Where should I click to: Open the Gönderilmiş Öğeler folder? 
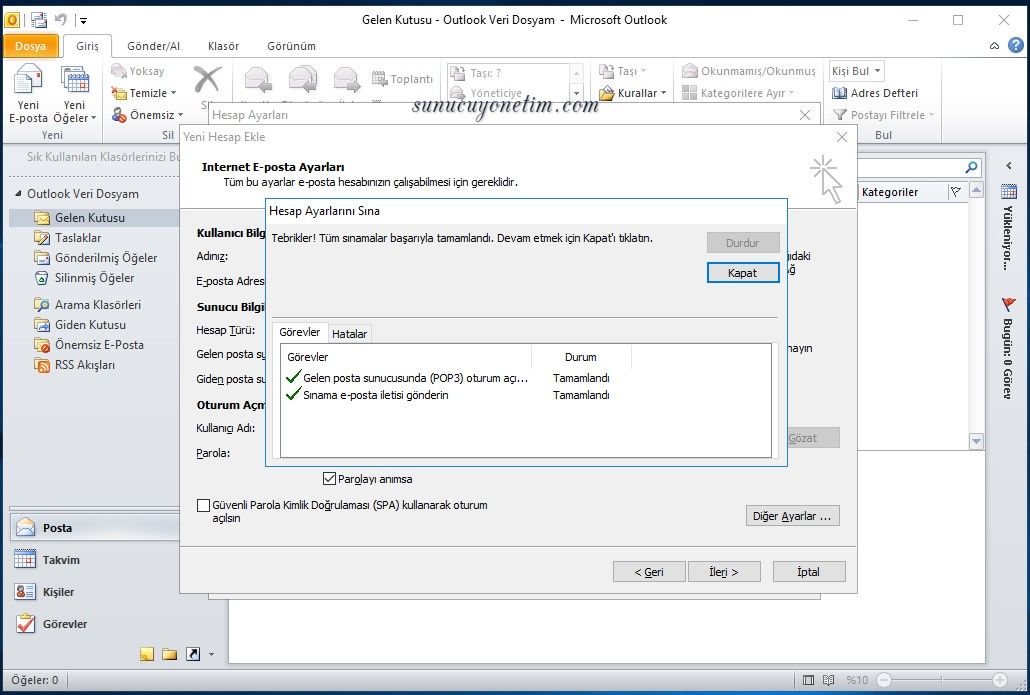coord(106,258)
